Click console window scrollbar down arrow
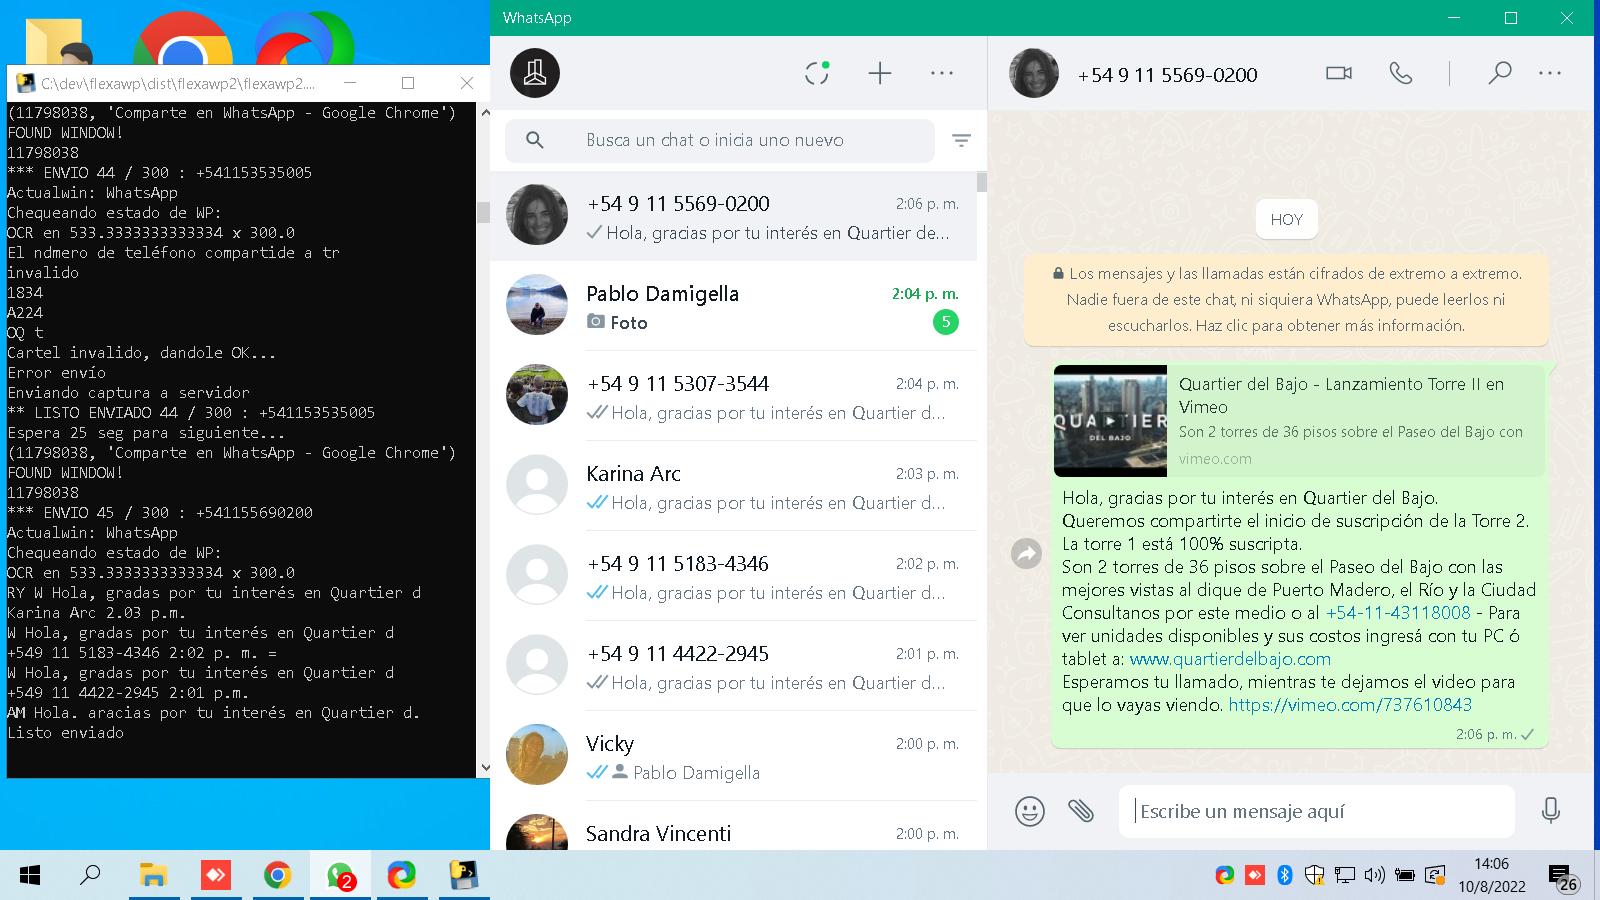Screen dimensions: 1600x900 tap(485, 768)
